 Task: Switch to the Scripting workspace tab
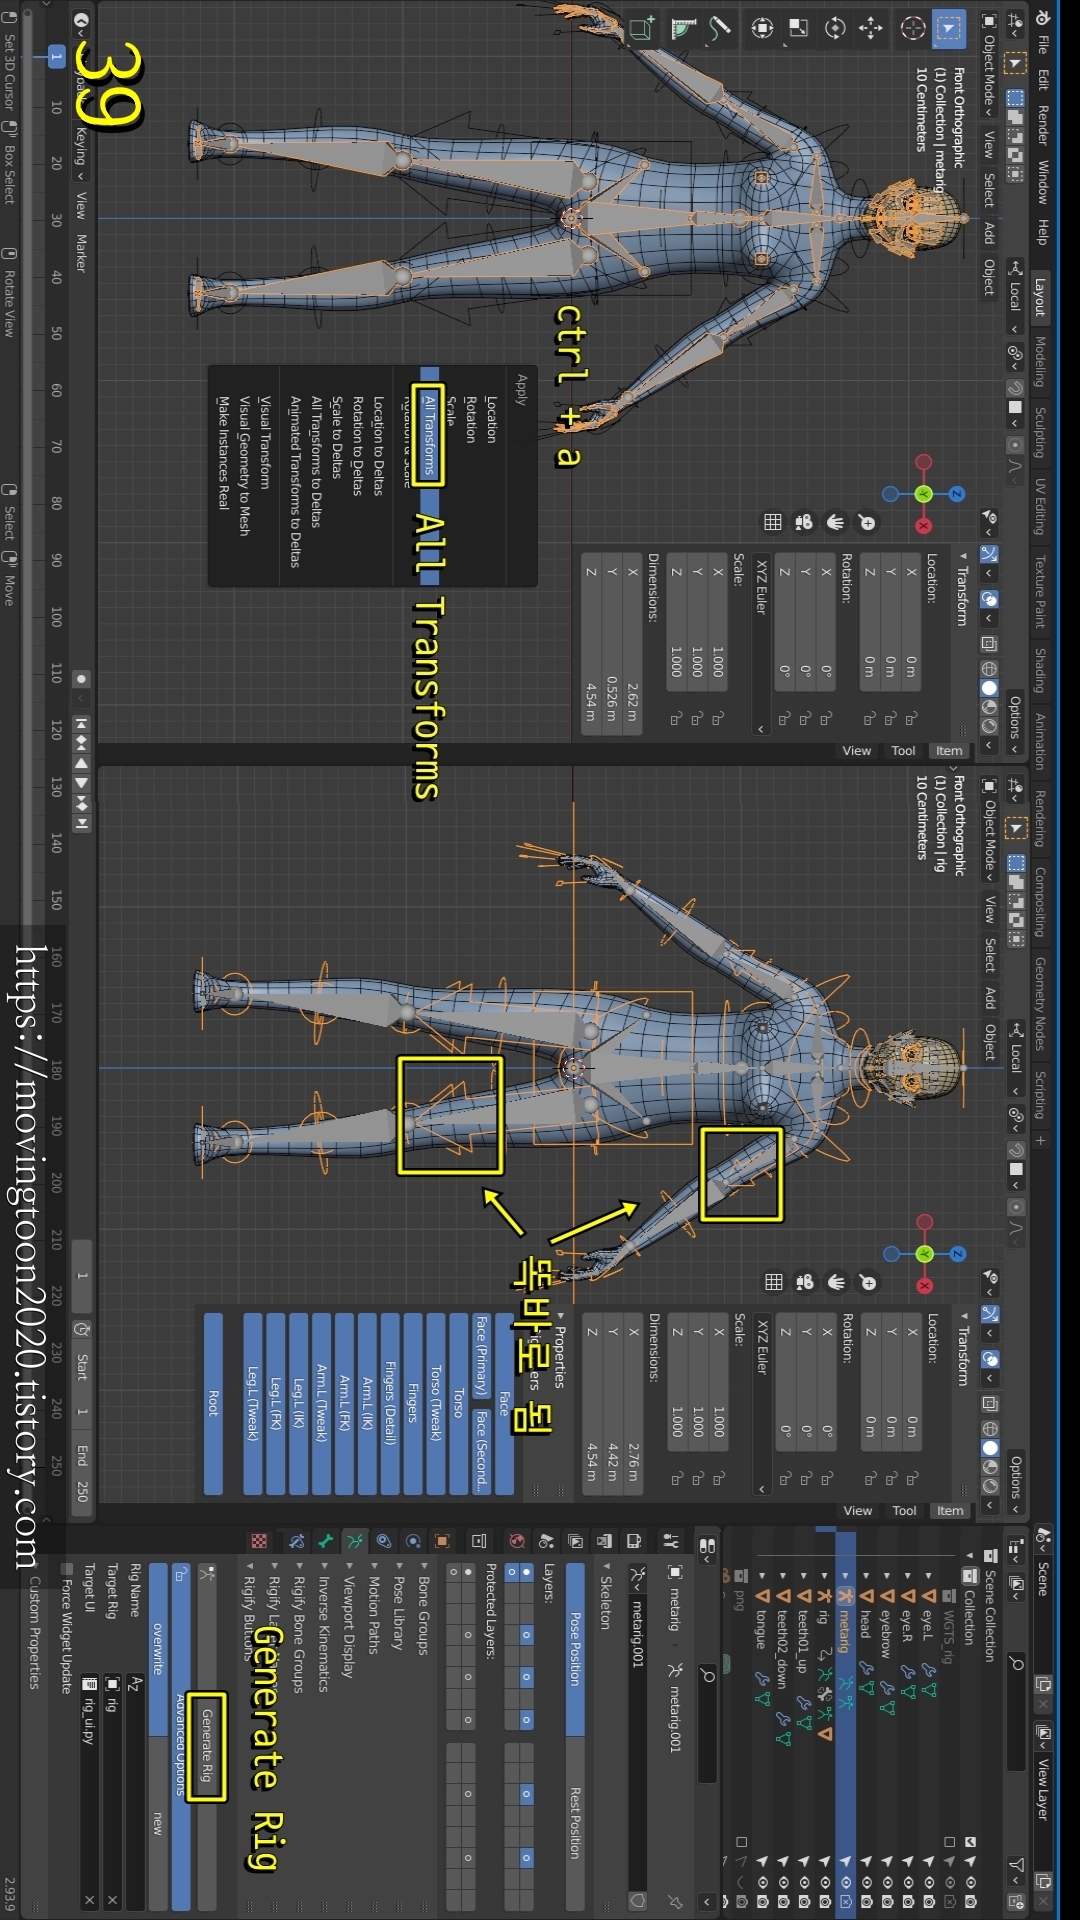click(1040, 1095)
